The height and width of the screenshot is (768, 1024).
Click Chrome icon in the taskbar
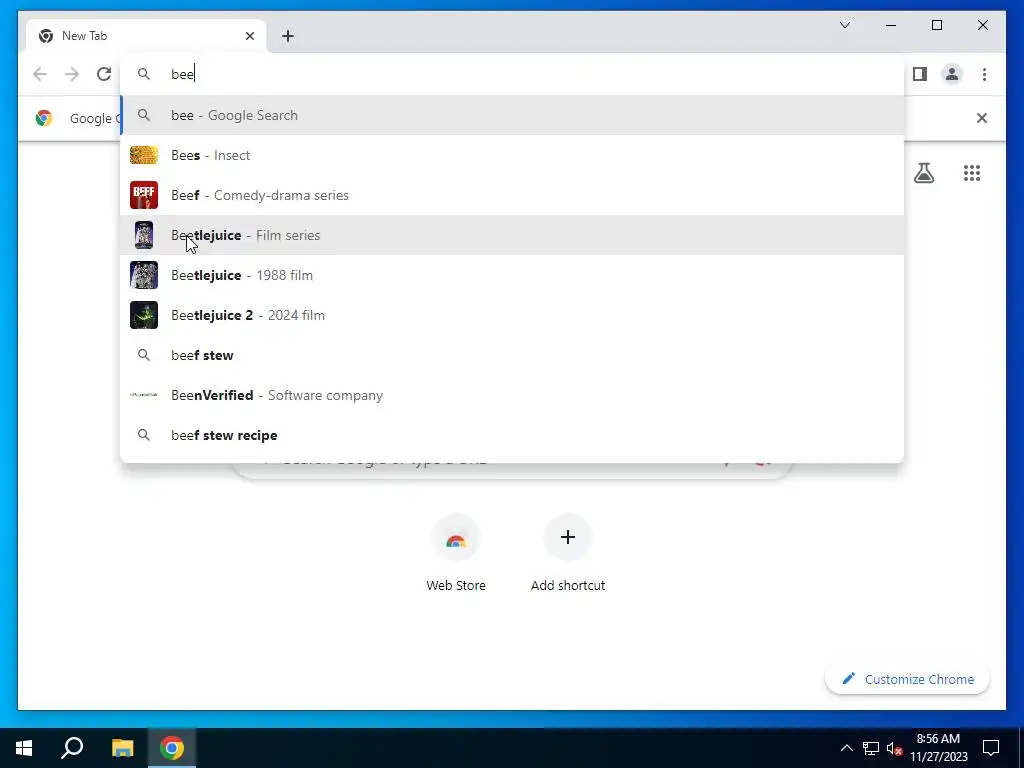[172, 748]
